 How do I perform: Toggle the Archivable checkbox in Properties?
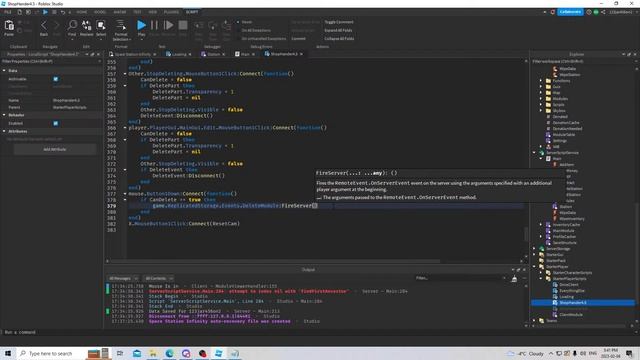pyautogui.click(x=56, y=79)
